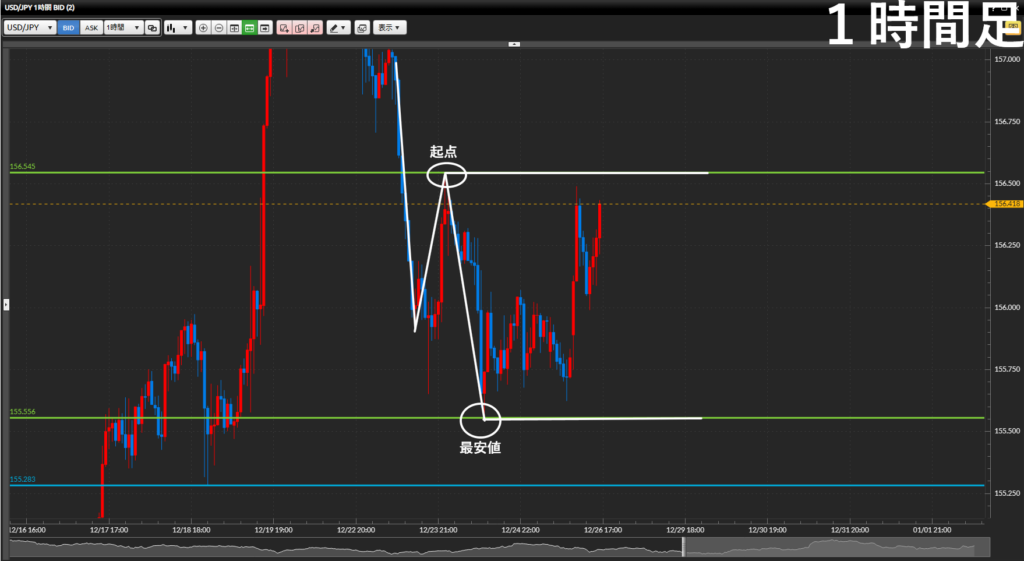Viewport: 1024px width, 561px height.
Task: Open the chart type dropdown
Action: point(177,28)
